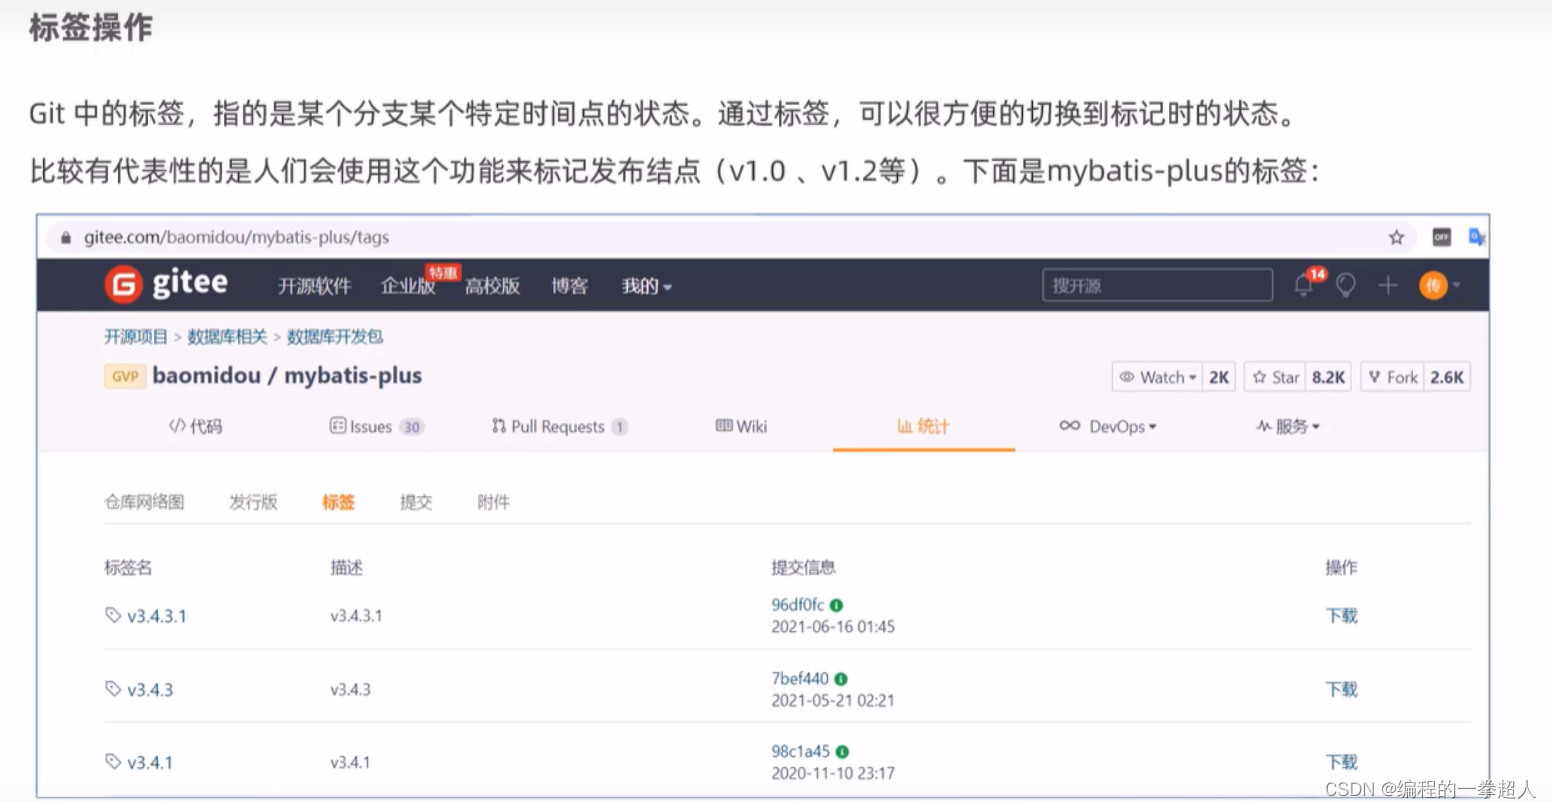Open the OFF extension icon
Screen dimensions: 1552x809
click(x=1441, y=237)
